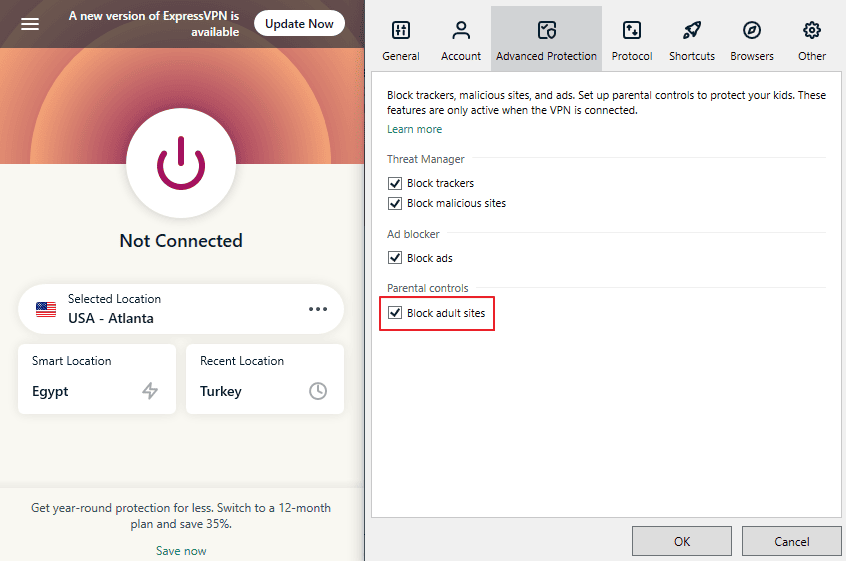Select the Advanced Protection tab
The image size is (846, 561).
pyautogui.click(x=547, y=39)
